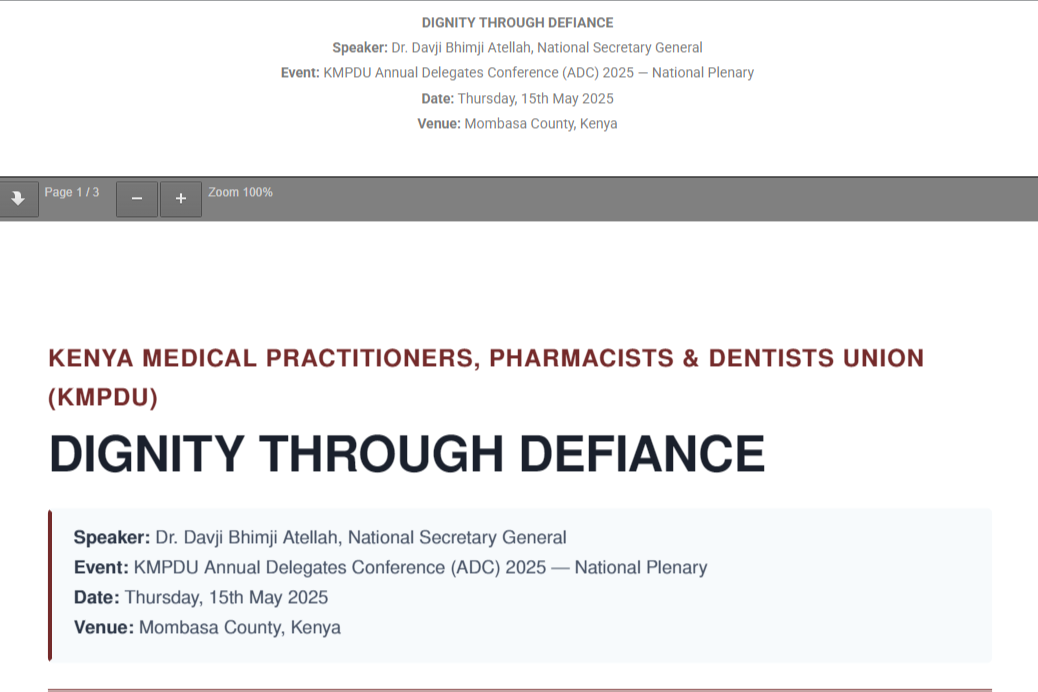Viewport: 1038px width, 692px height.
Task: Select the Speaker line in the page header
Action: click(518, 48)
